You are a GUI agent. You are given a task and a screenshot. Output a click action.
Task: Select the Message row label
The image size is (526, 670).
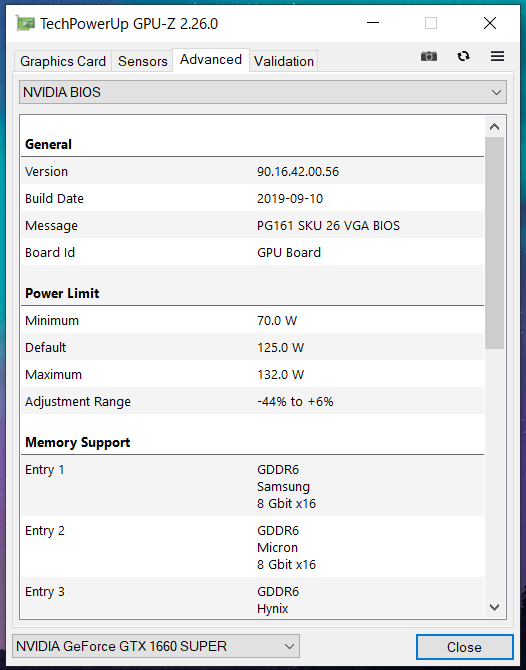click(51, 225)
